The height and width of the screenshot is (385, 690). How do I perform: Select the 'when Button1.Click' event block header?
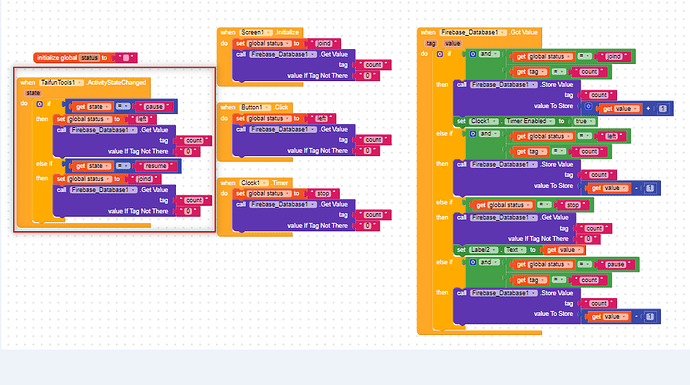(x=255, y=107)
